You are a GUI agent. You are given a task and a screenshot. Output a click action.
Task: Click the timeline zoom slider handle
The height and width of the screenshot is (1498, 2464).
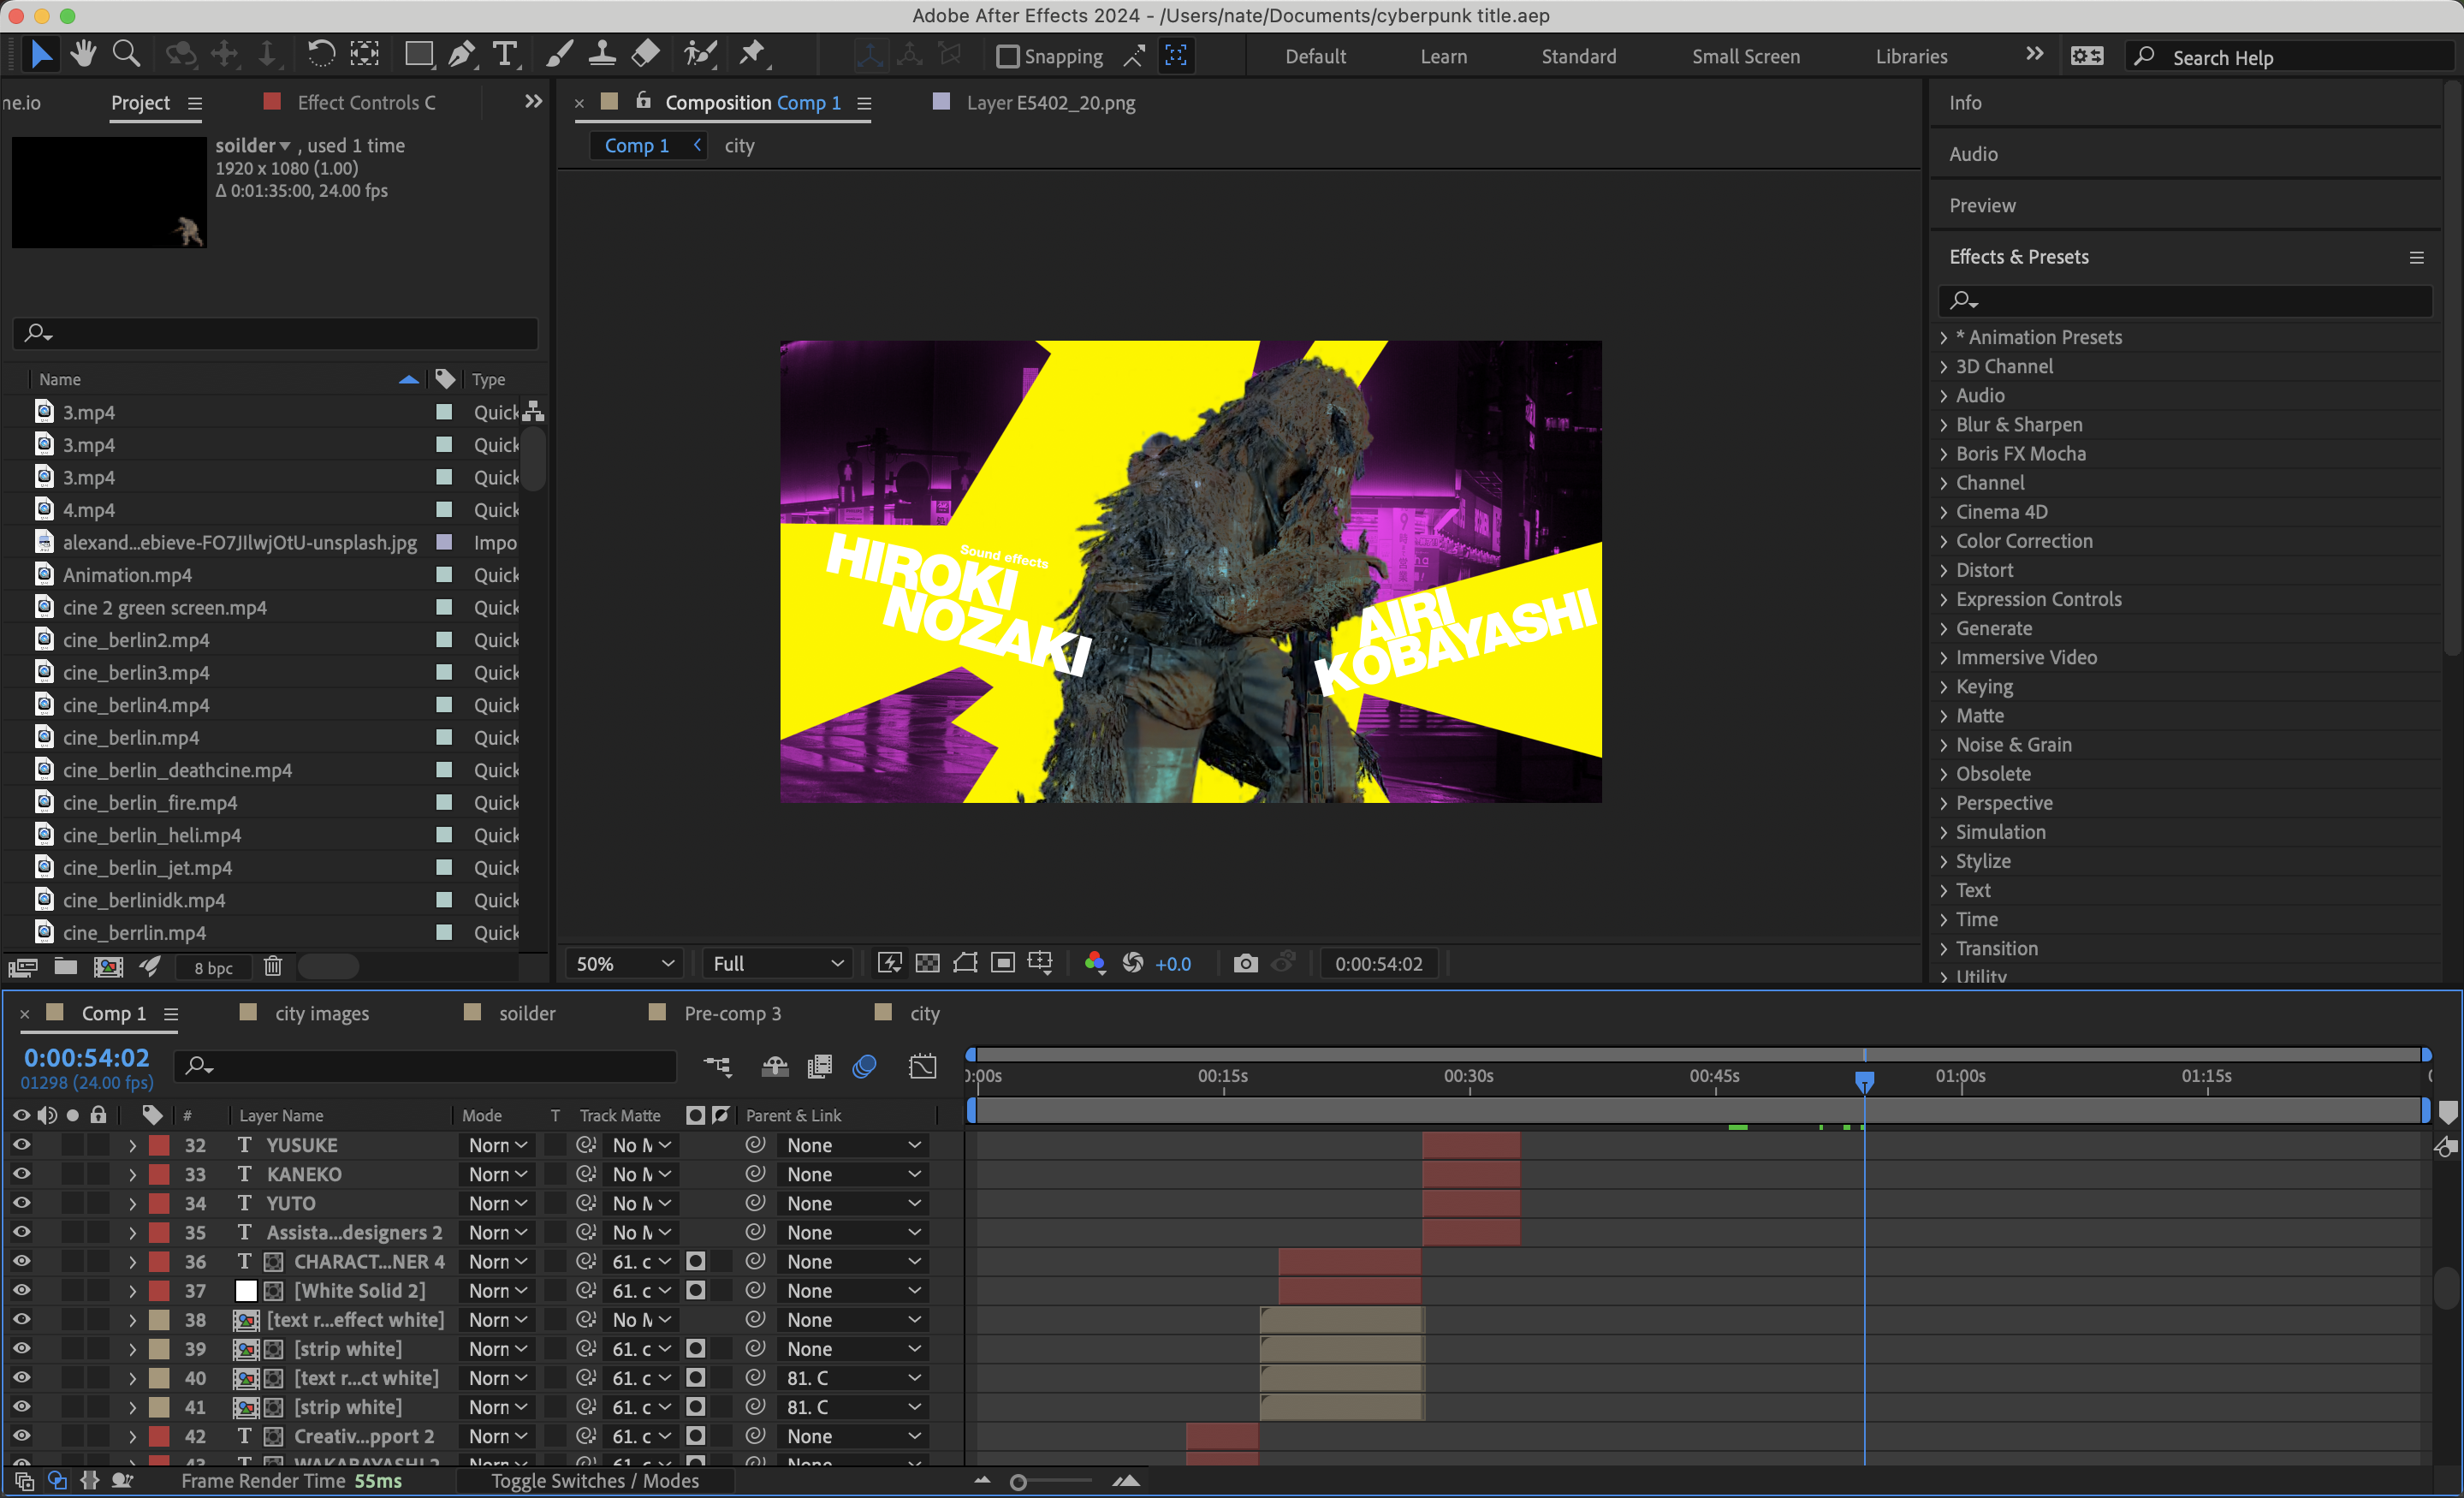(1018, 1483)
